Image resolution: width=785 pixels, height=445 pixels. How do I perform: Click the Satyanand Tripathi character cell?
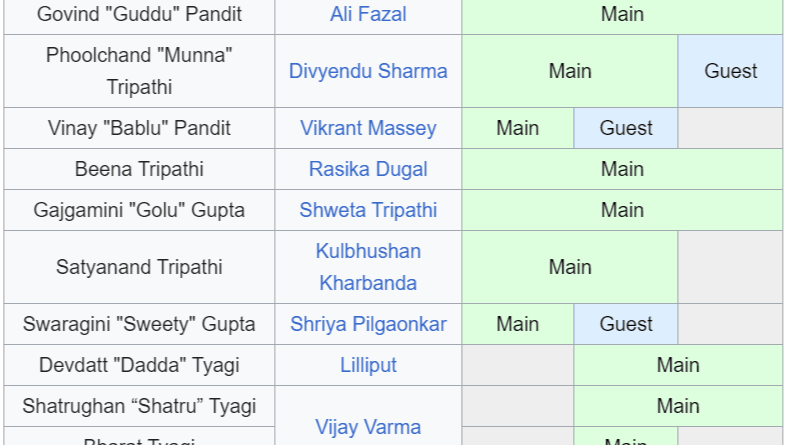coord(139,267)
